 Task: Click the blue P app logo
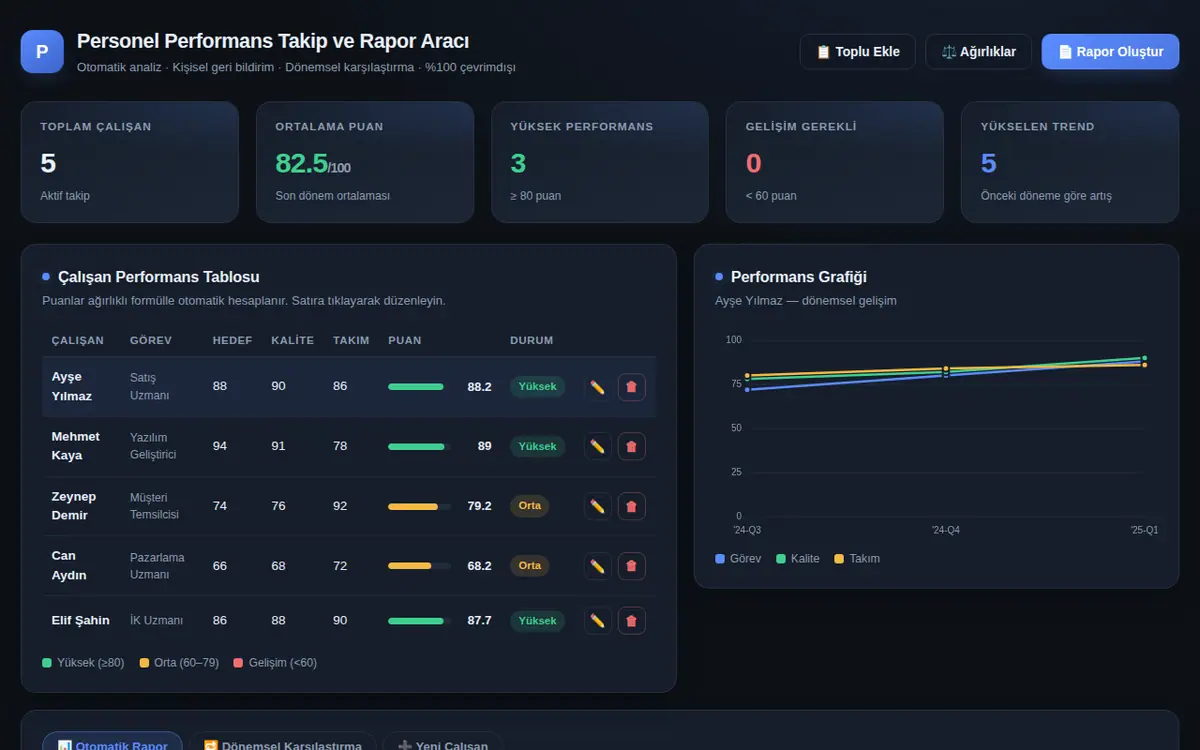click(x=42, y=51)
